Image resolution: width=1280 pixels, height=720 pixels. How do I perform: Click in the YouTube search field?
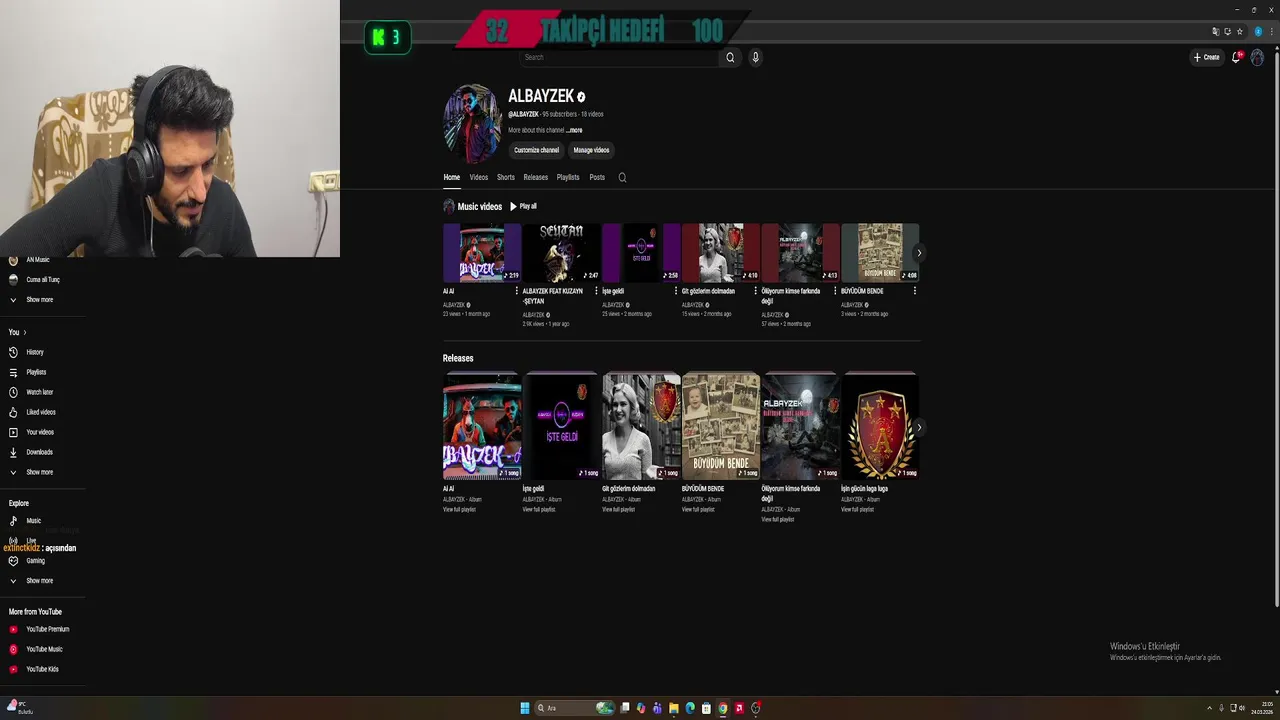click(618, 57)
